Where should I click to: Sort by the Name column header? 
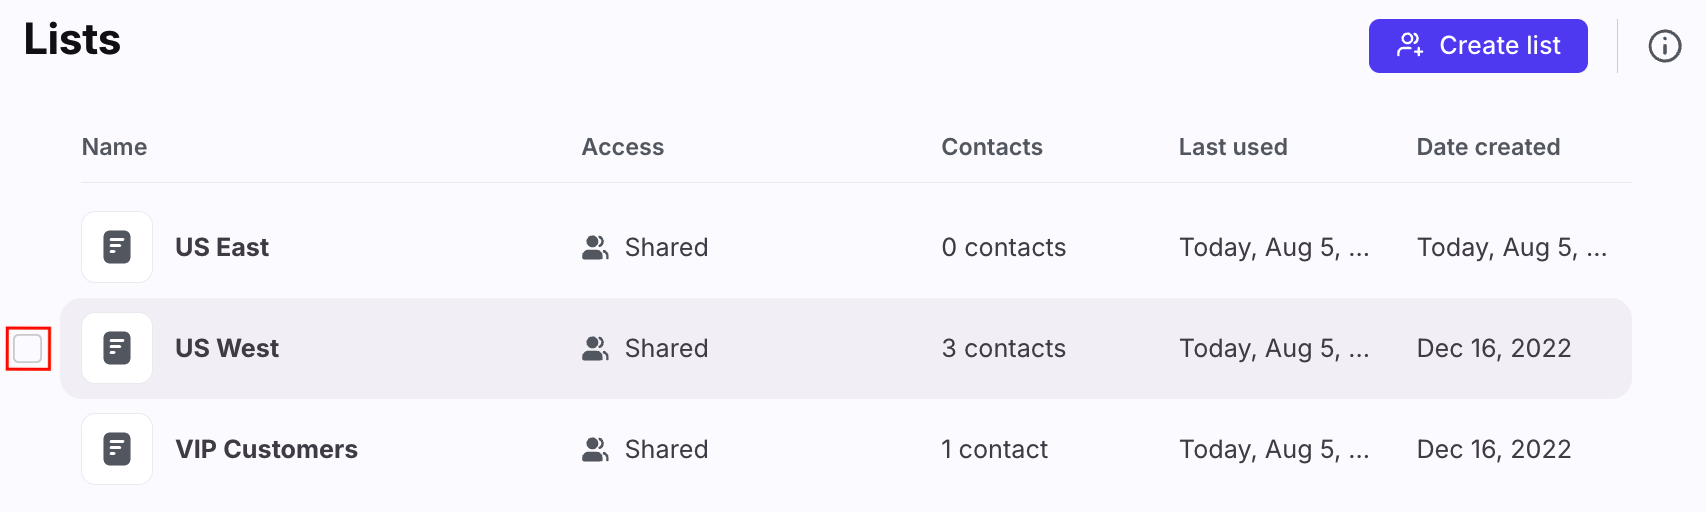tap(114, 147)
